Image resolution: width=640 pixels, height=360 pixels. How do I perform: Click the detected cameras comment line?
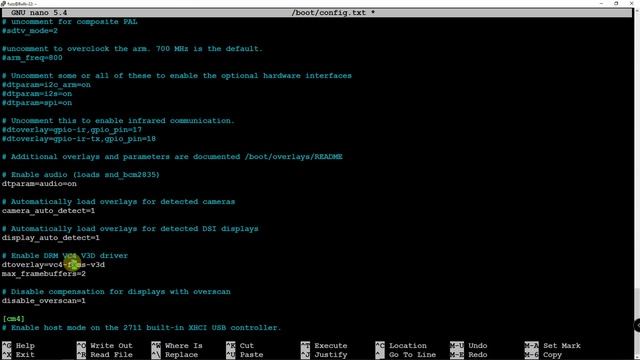click(x=118, y=202)
